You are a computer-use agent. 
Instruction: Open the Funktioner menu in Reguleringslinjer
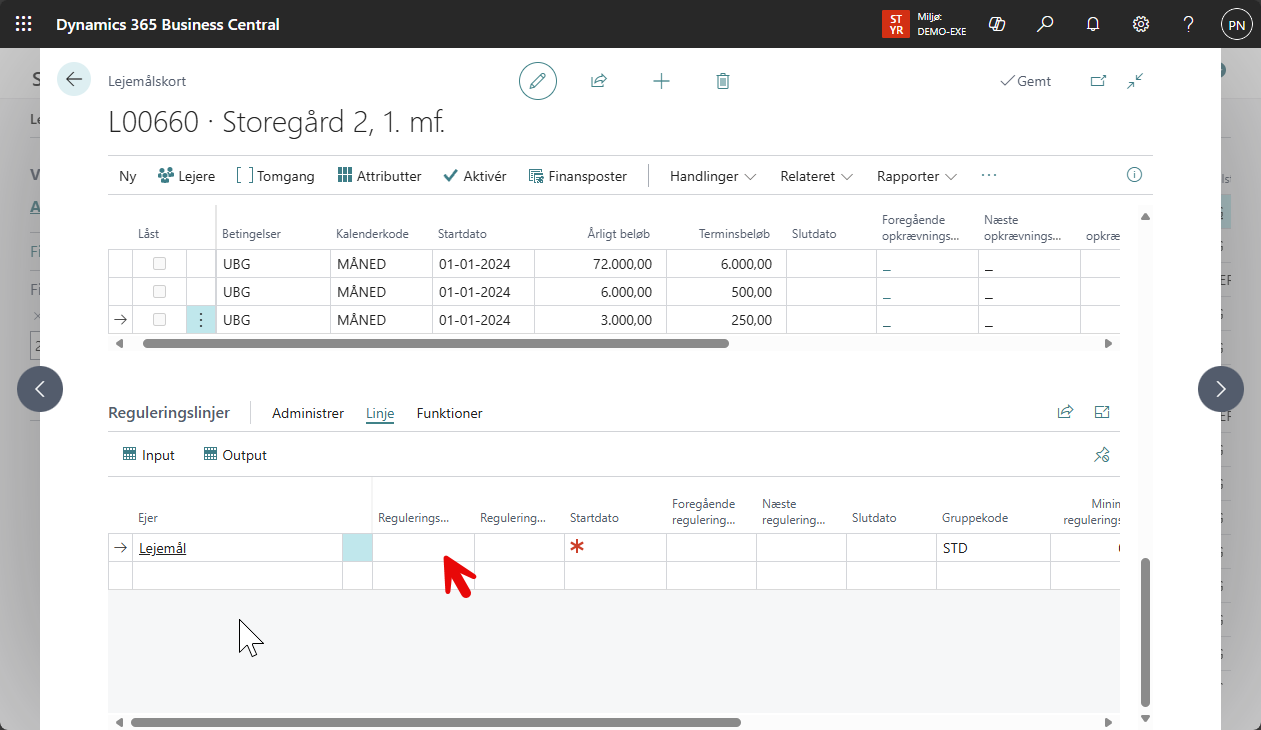pos(449,413)
